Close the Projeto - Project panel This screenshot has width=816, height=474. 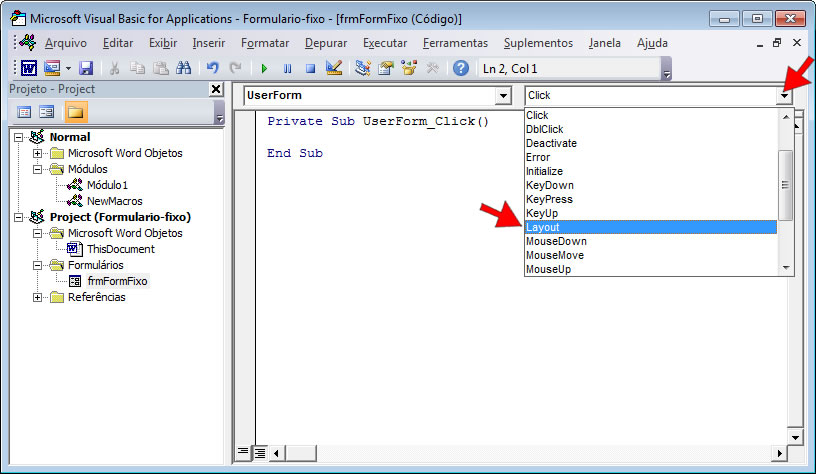tap(216, 89)
